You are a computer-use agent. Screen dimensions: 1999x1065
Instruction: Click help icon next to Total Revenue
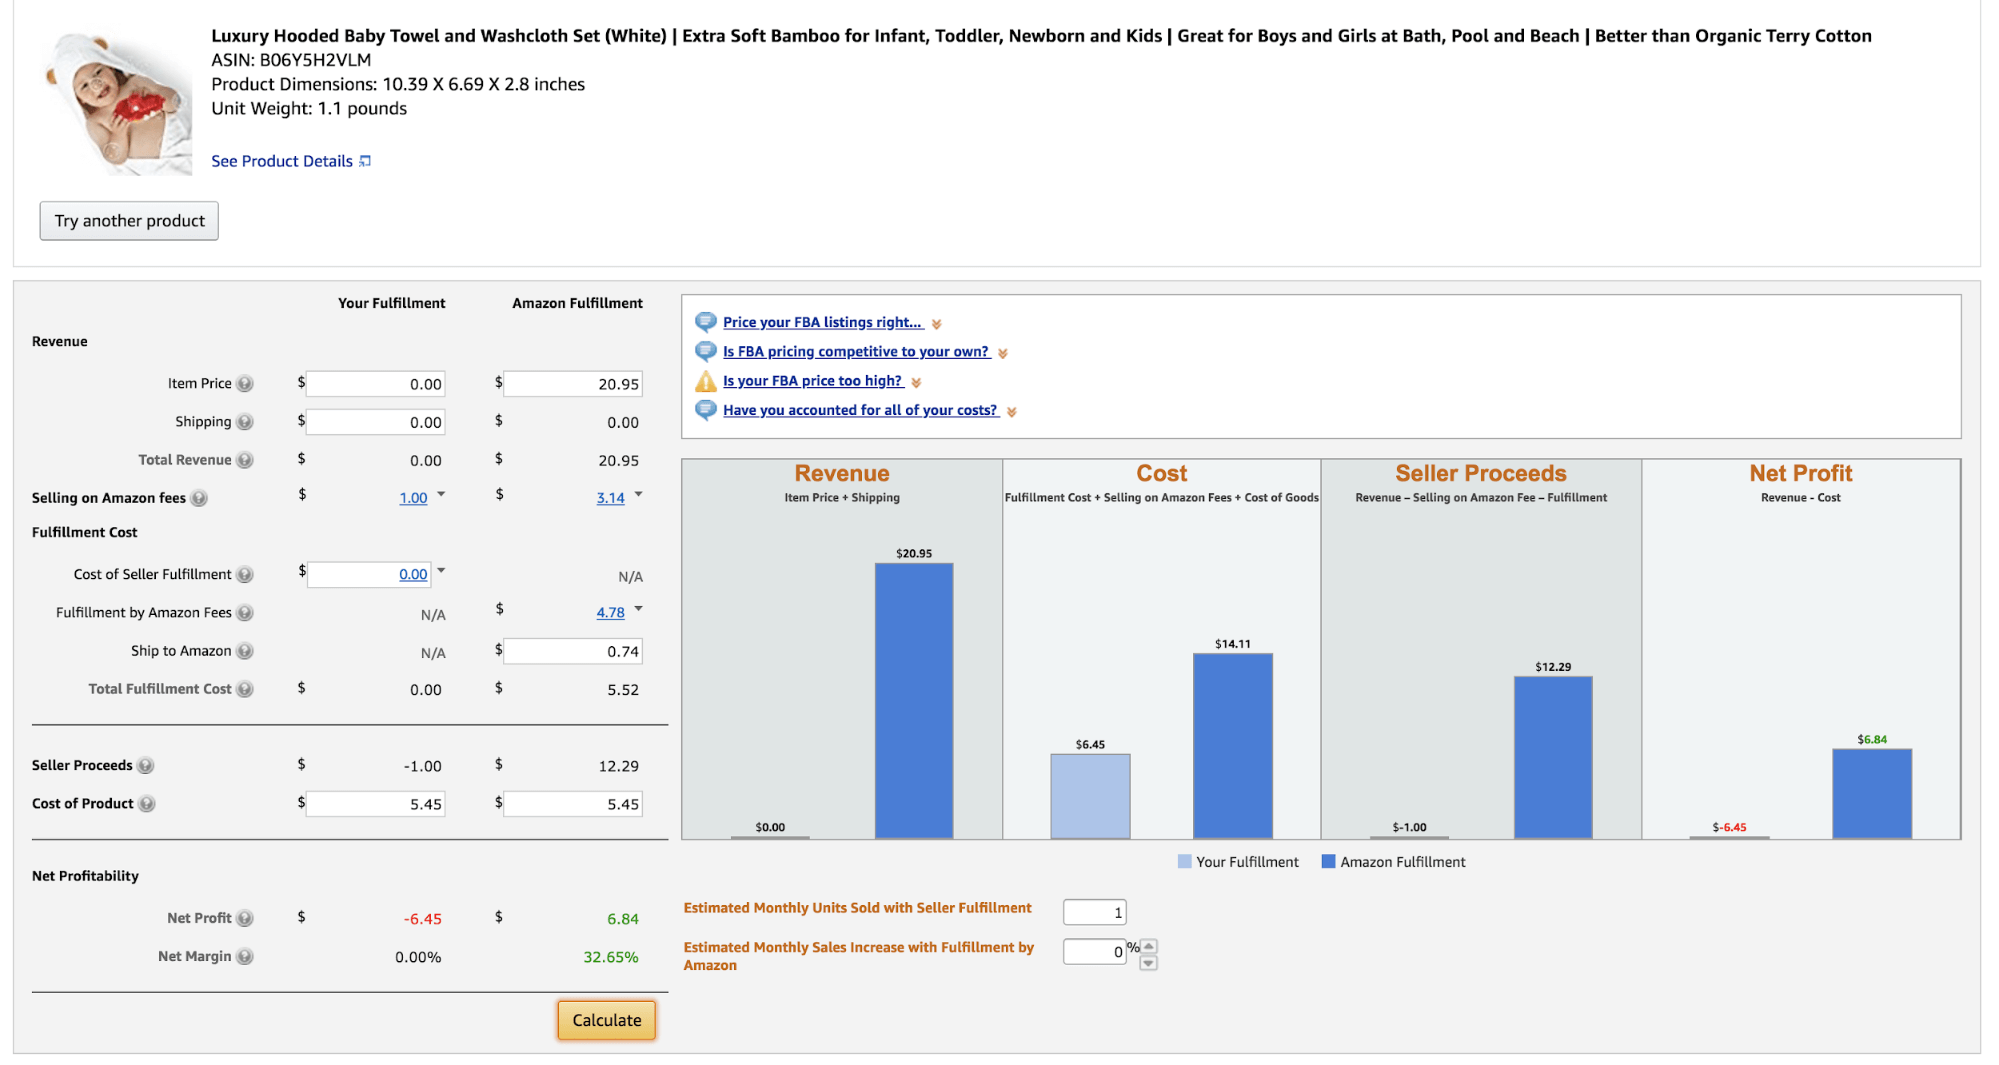tap(245, 460)
